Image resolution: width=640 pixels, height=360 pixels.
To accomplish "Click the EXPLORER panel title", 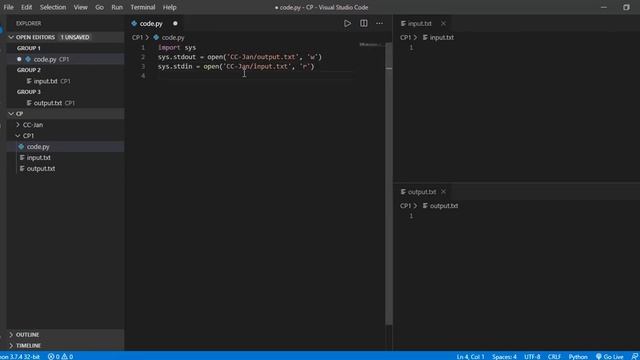I will [29, 24].
